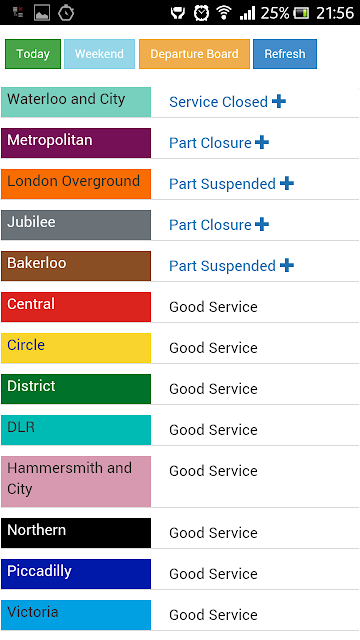Tap the battery icon in status bar
Image resolution: width=360 pixels, height=640 pixels.
tap(301, 13)
